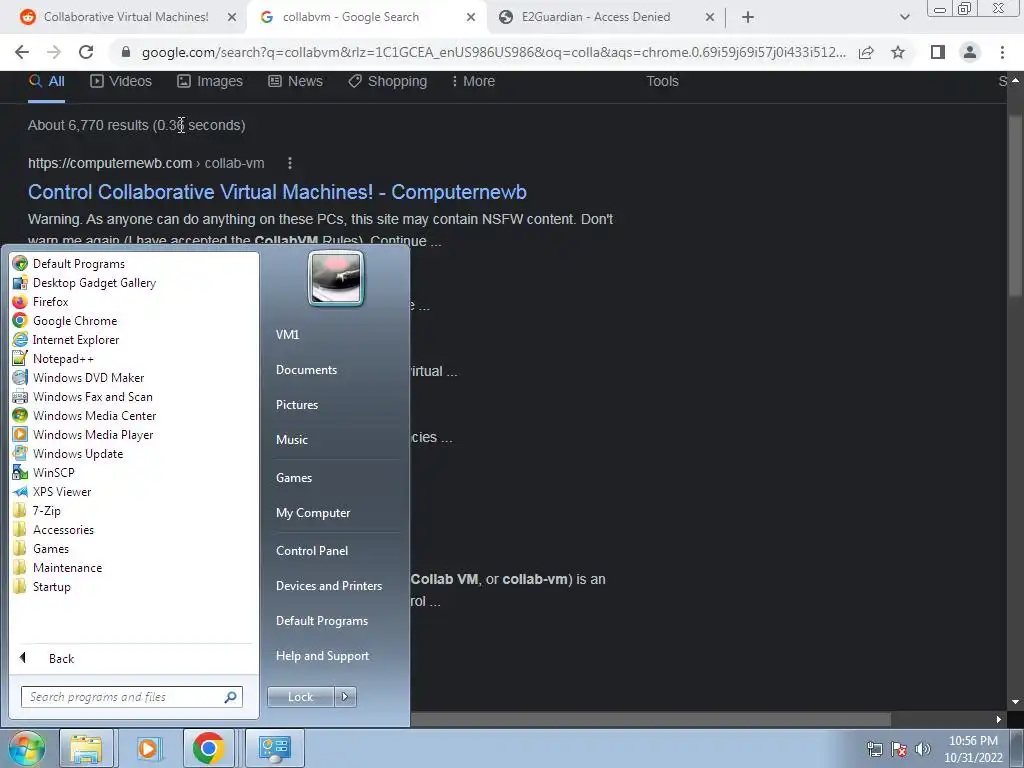Open the More search filters menu
Viewport: 1024px width, 768px height.
473,81
